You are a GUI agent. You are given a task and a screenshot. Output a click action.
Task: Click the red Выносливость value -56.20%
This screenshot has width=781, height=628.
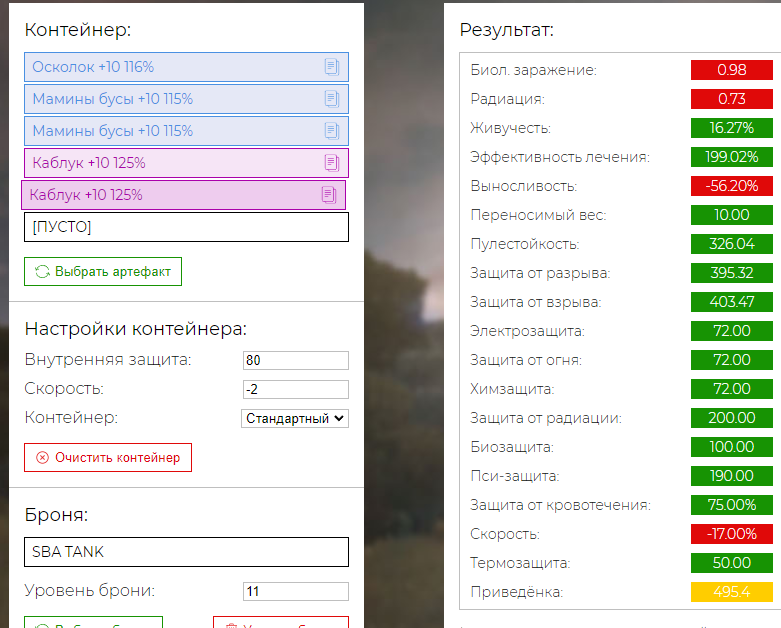tap(732, 186)
